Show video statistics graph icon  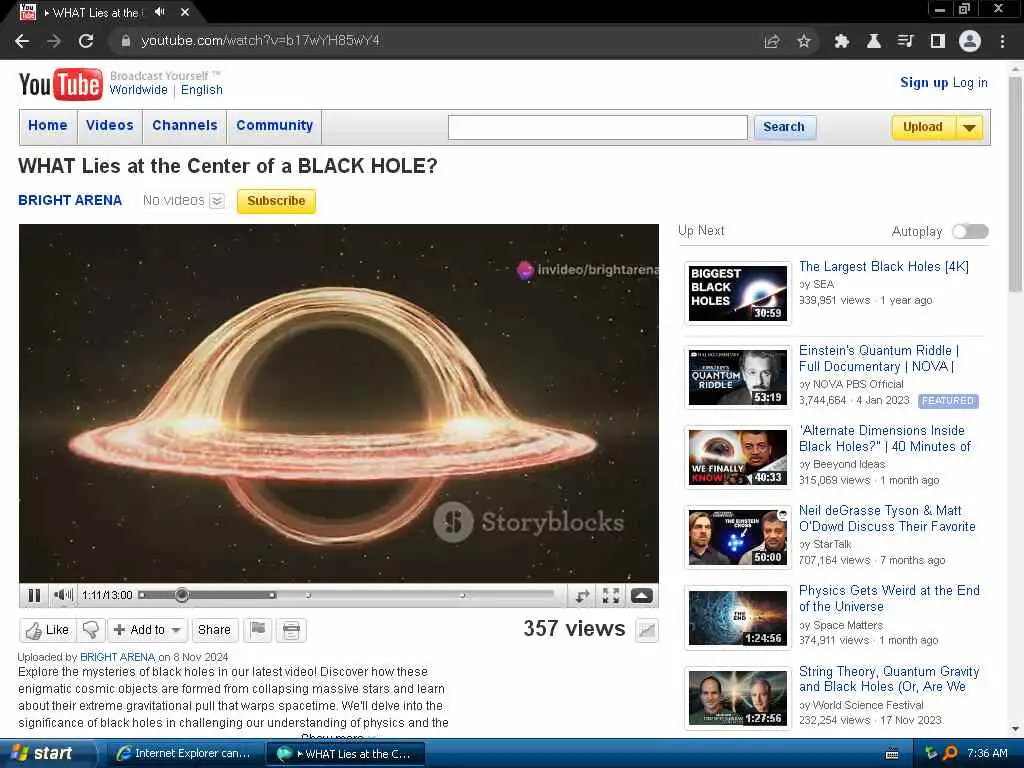pyautogui.click(x=647, y=630)
